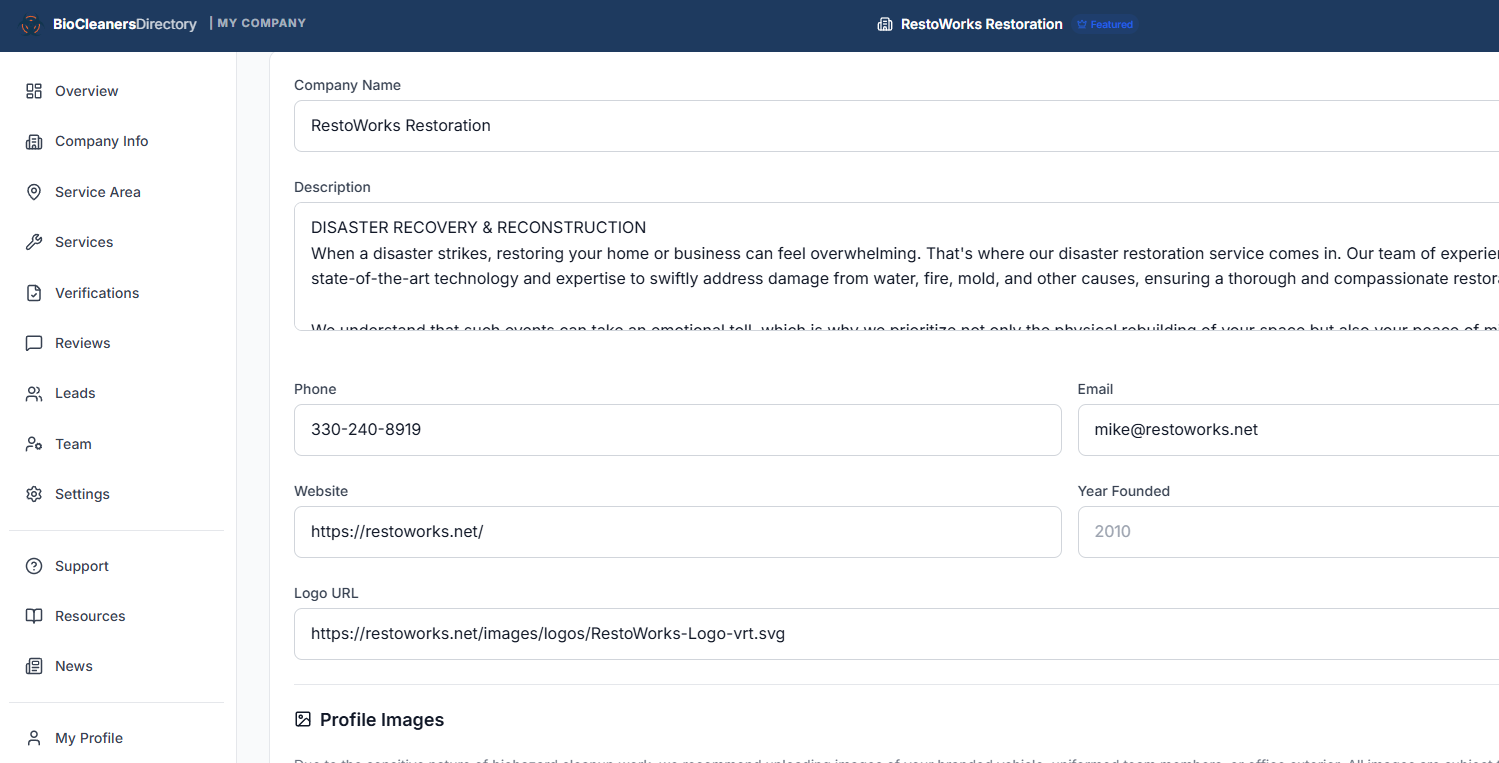Image resolution: width=1499 pixels, height=763 pixels.
Task: Click the Verifications document icon
Action: (x=34, y=292)
